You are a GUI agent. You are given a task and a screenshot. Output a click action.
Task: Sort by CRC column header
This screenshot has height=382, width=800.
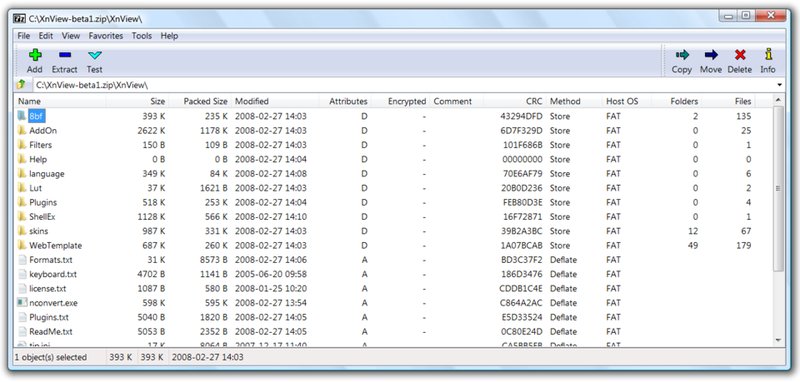(x=515, y=101)
